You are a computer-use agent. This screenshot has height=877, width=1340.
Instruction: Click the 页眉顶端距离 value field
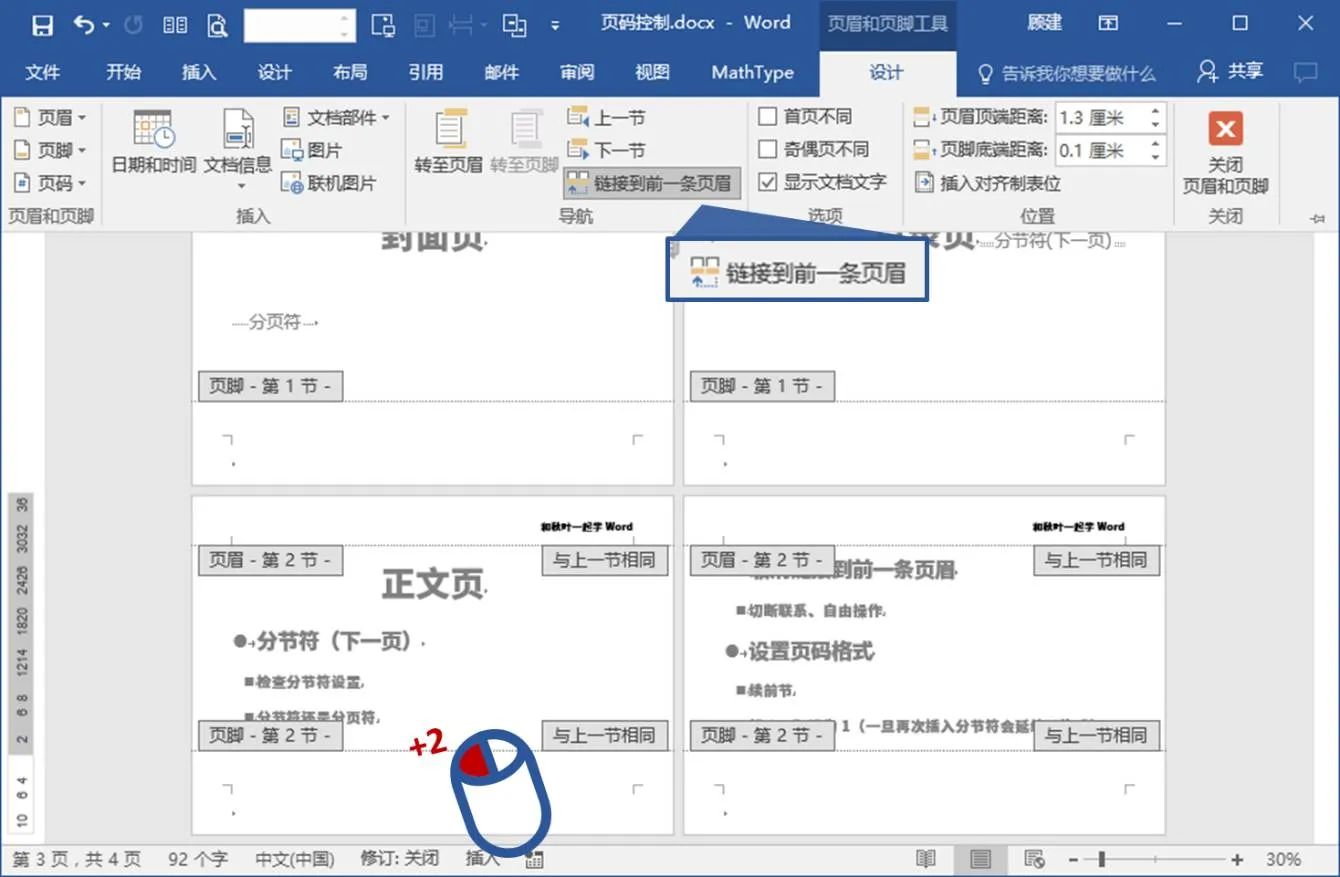coord(1101,117)
